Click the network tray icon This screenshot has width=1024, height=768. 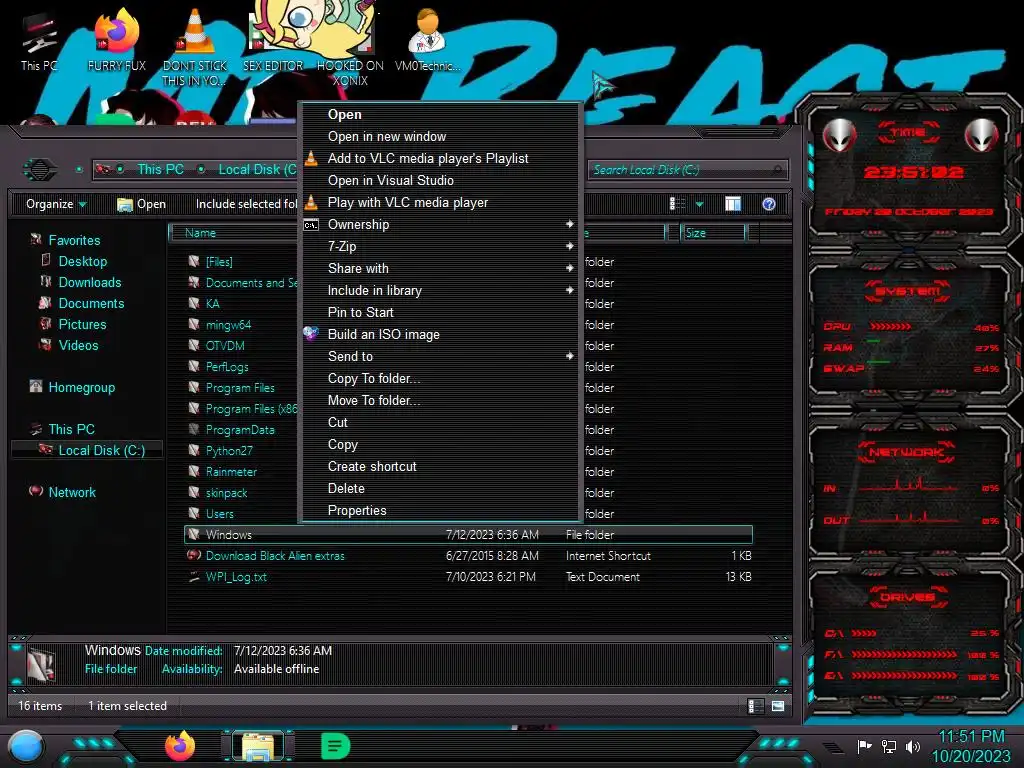click(889, 746)
